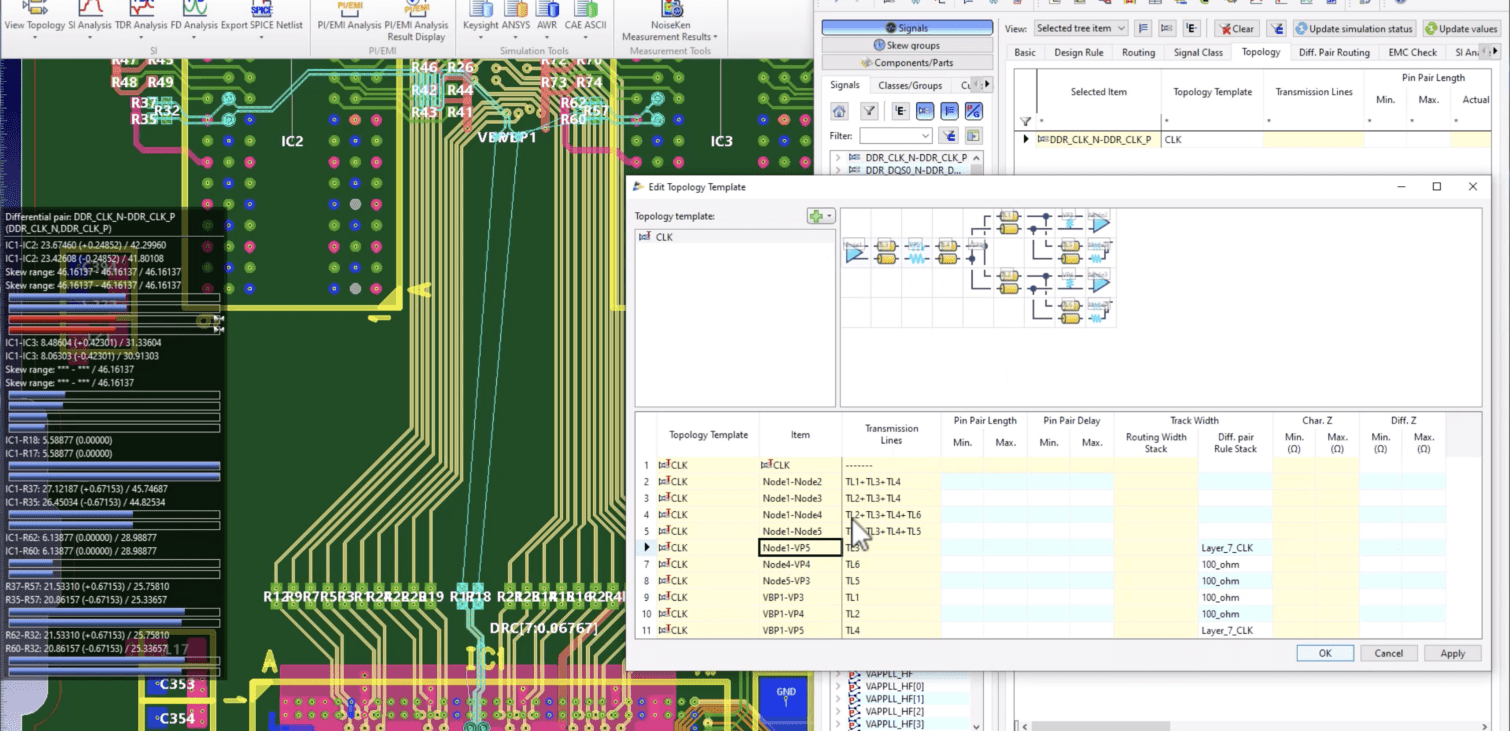Click the funnel icon in constraint table header
The width and height of the screenshot is (1510, 731).
[x=1025, y=122]
